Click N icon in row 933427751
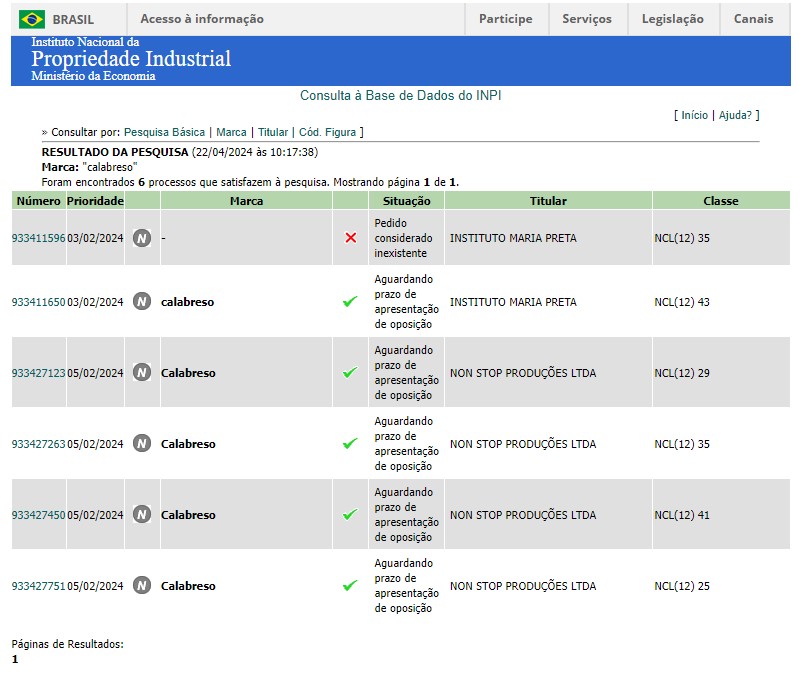799x676 pixels. [142, 585]
